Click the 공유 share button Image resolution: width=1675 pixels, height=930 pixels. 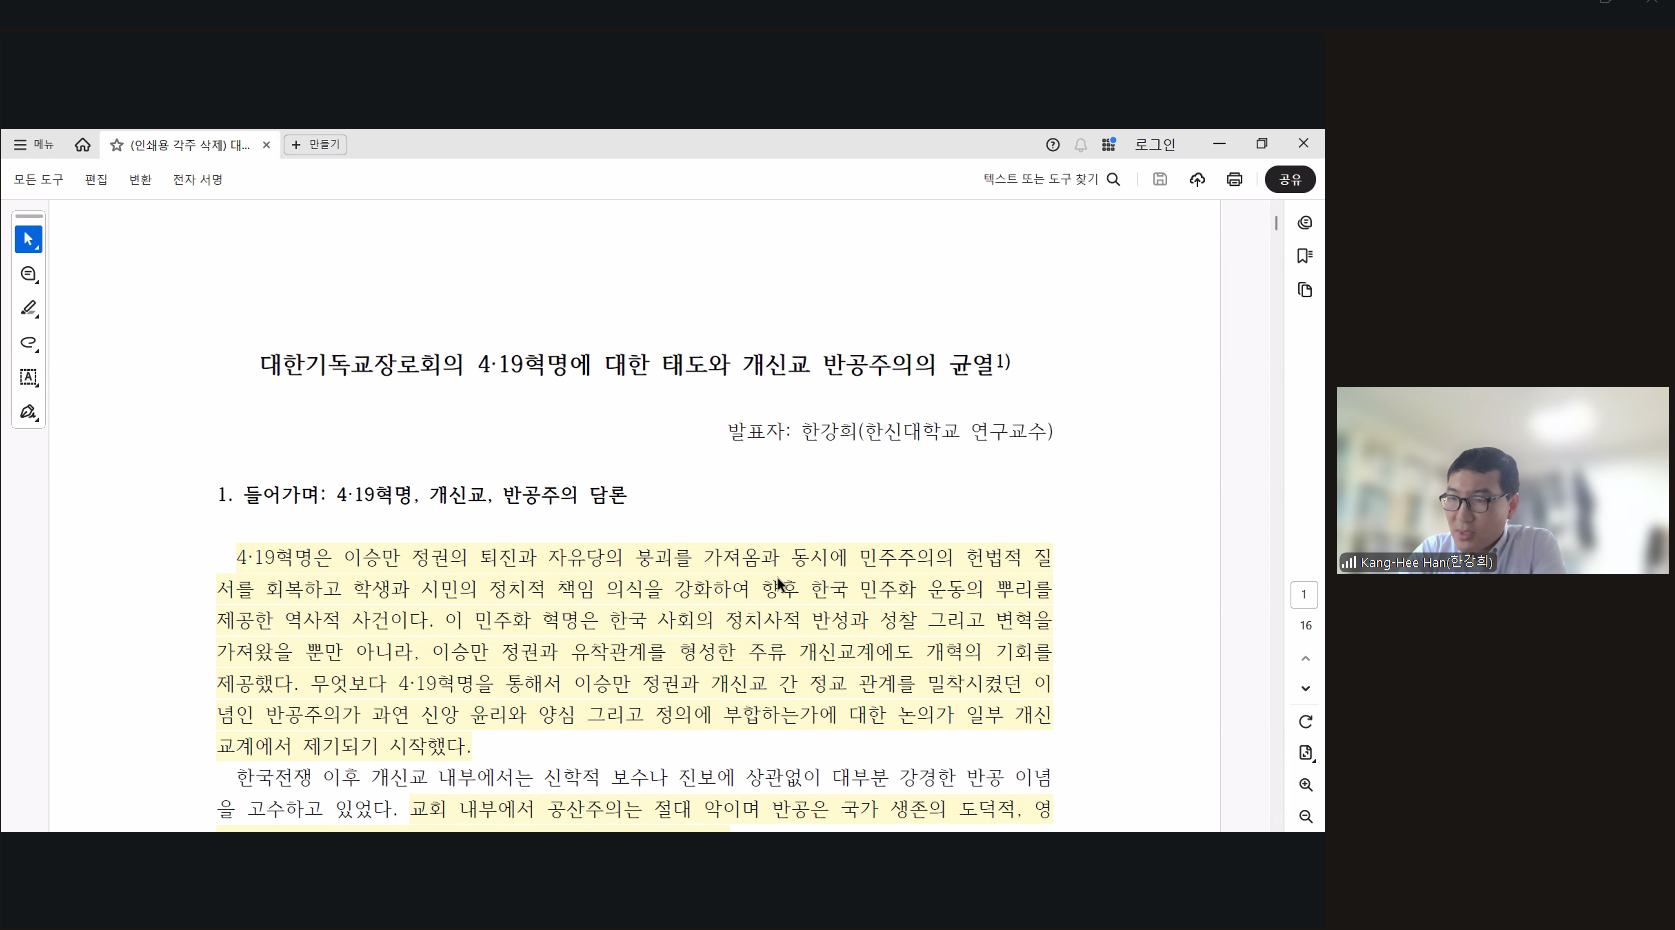pyautogui.click(x=1290, y=179)
